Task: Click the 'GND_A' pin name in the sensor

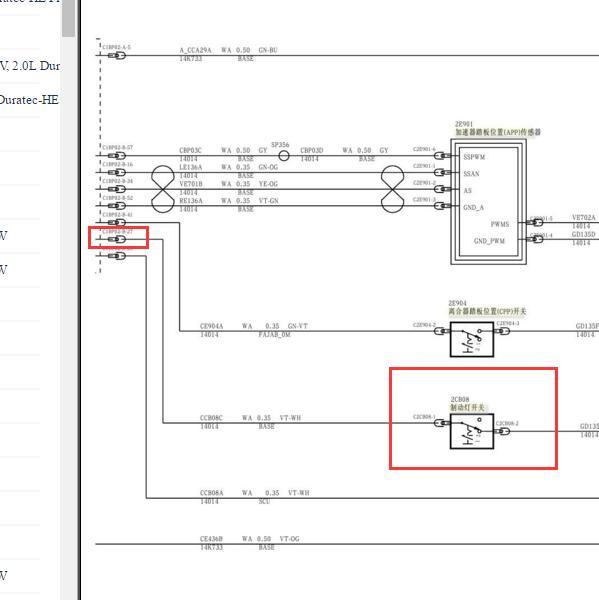Action: point(473,207)
